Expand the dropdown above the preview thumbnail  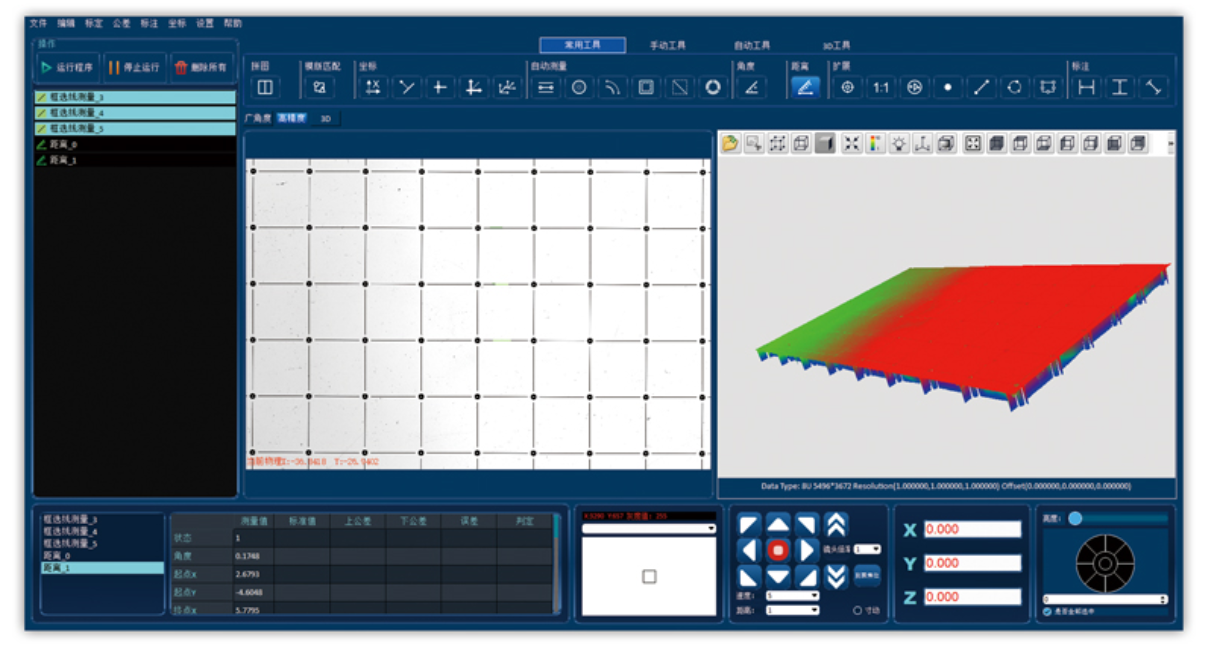(x=649, y=528)
